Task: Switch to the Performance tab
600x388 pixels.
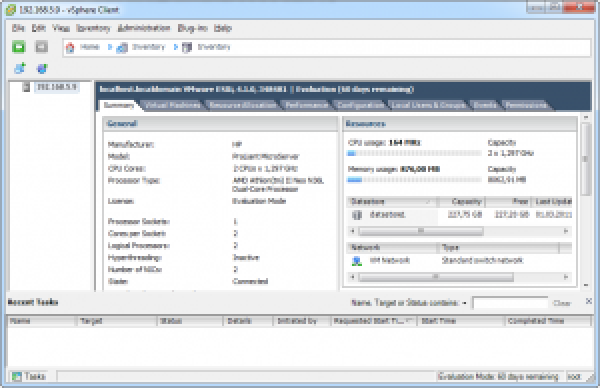Action: pyautogui.click(x=307, y=105)
